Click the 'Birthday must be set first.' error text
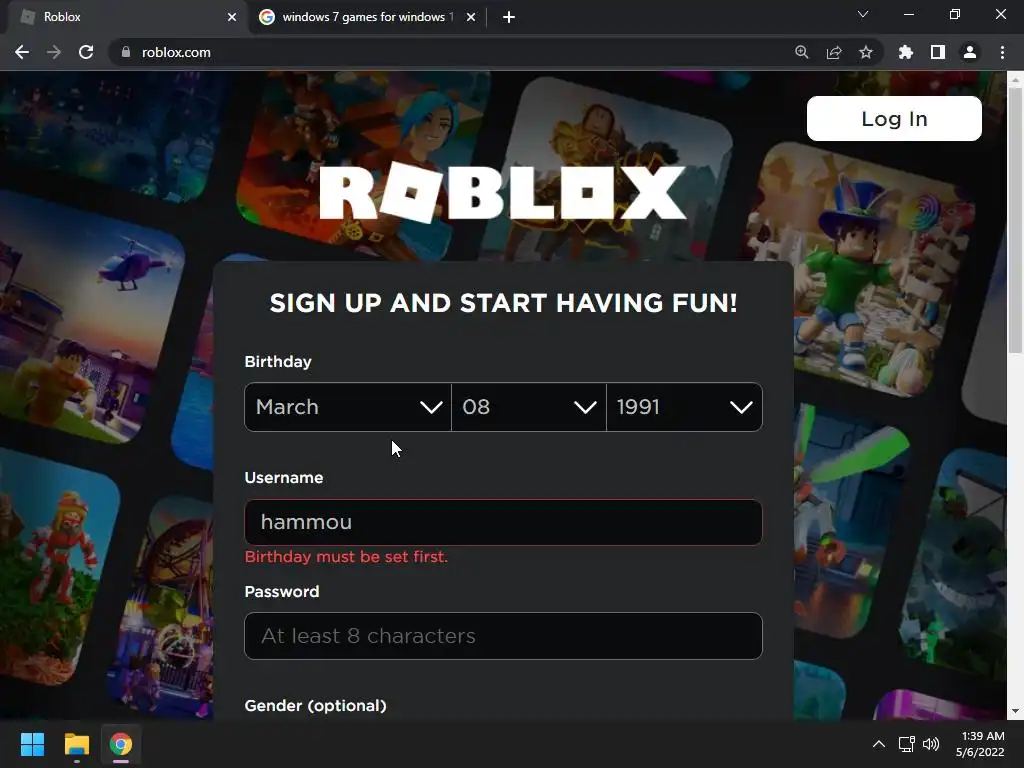1024x768 pixels. pyautogui.click(x=346, y=557)
